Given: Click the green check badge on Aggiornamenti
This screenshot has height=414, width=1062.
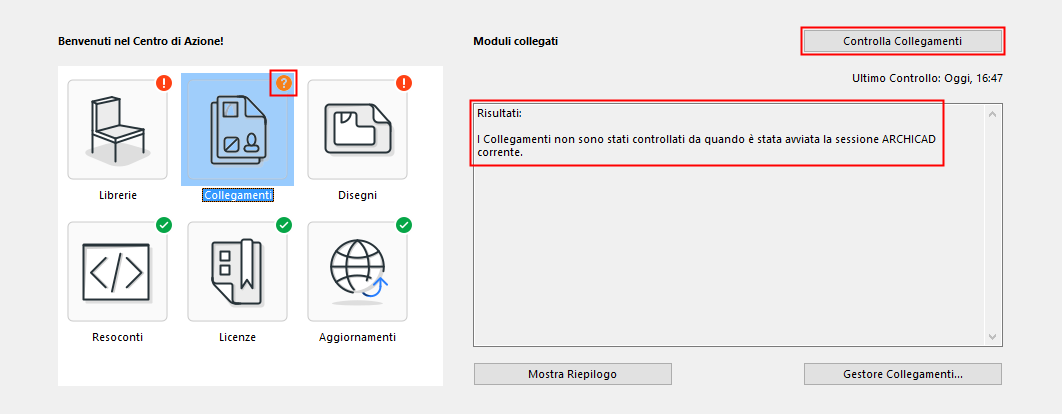Looking at the screenshot, I should click(404, 225).
